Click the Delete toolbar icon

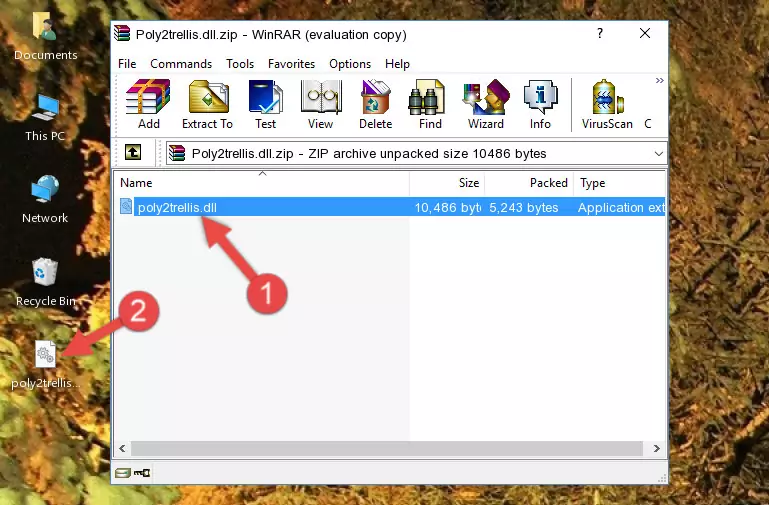[x=376, y=104]
